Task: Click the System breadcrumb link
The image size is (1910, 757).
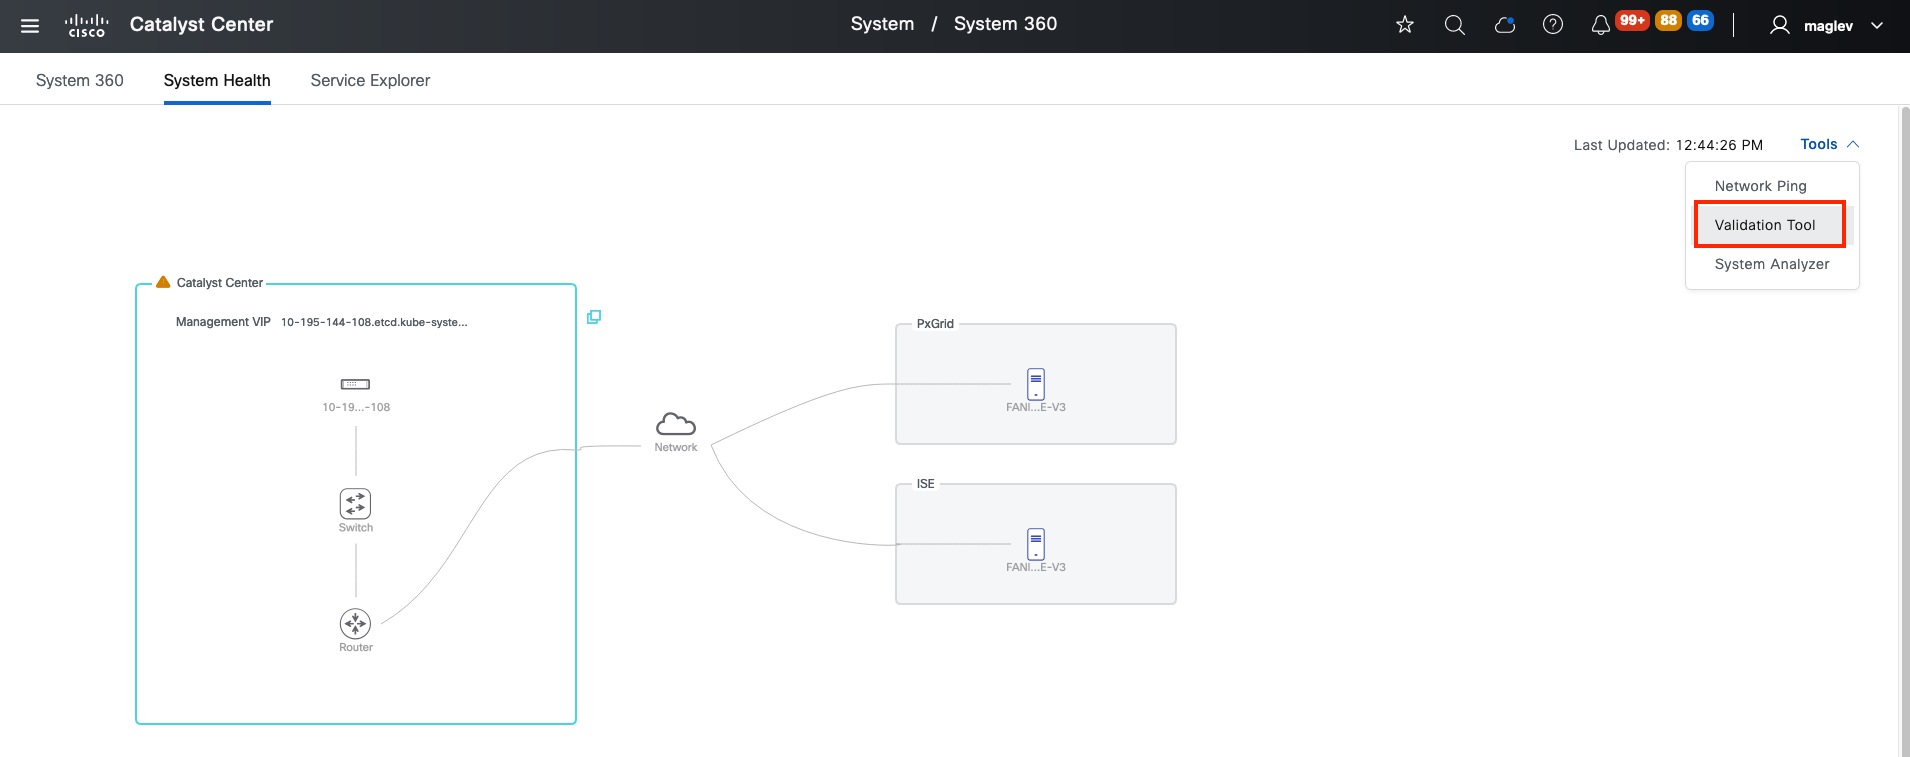Action: coord(882,24)
